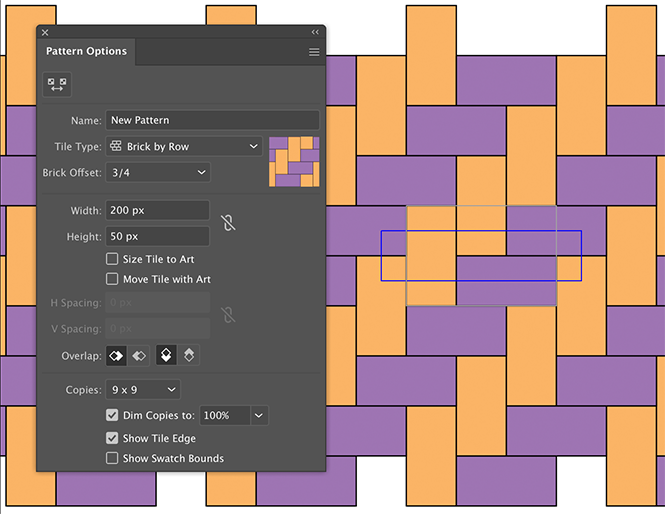Close the Pattern Options panel

(x=45, y=32)
